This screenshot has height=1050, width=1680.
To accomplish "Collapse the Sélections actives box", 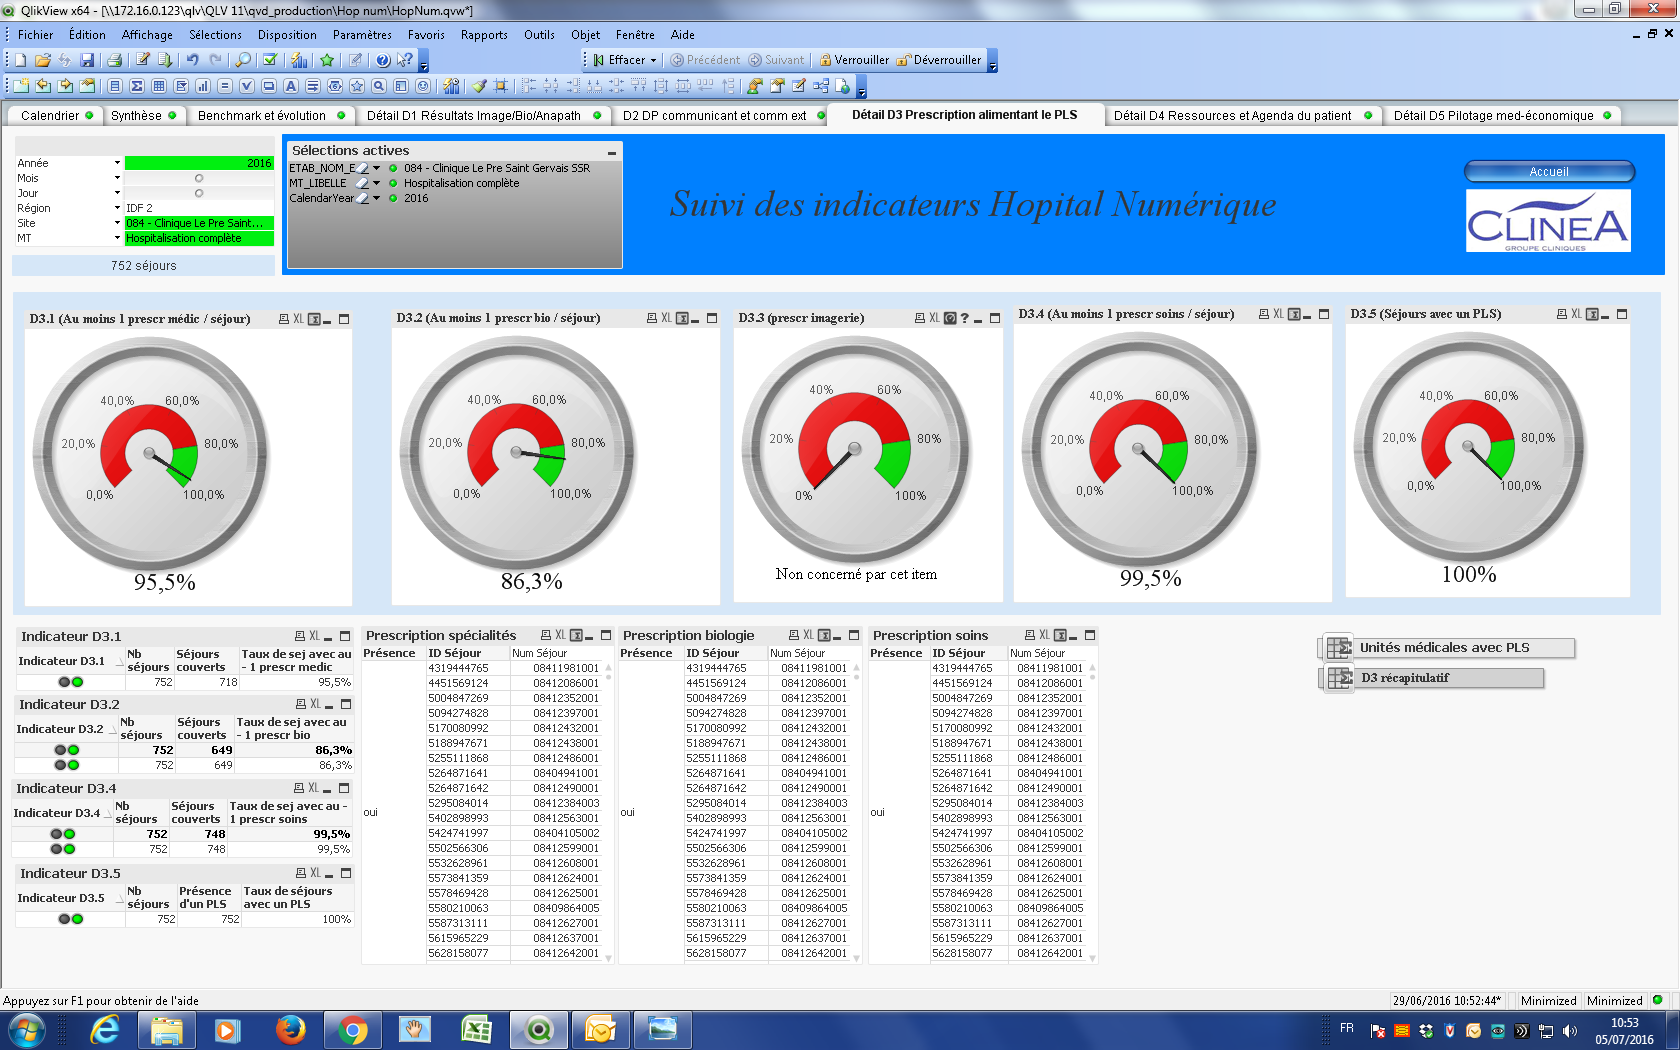I will click(x=612, y=152).
